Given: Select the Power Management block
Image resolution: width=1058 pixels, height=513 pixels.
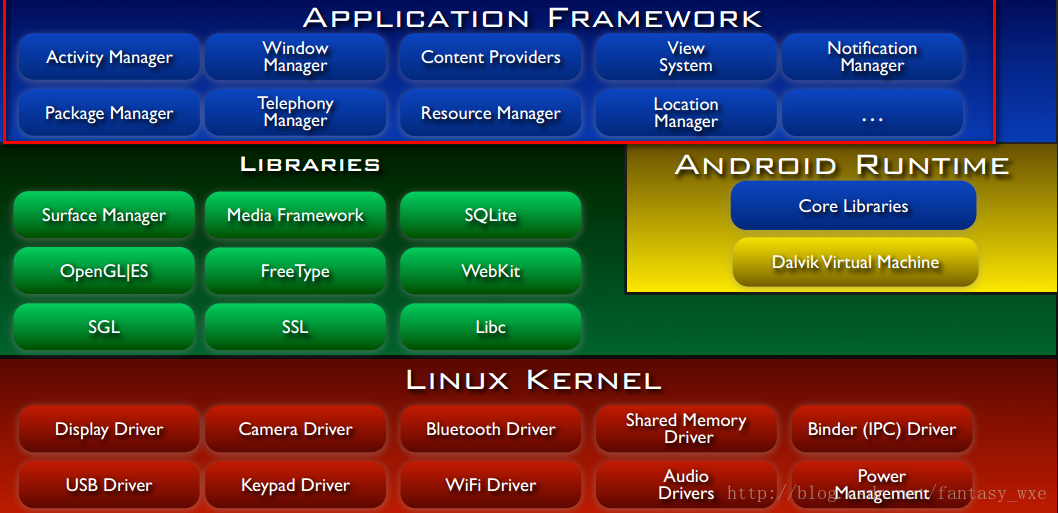Looking at the screenshot, I should click(882, 485).
